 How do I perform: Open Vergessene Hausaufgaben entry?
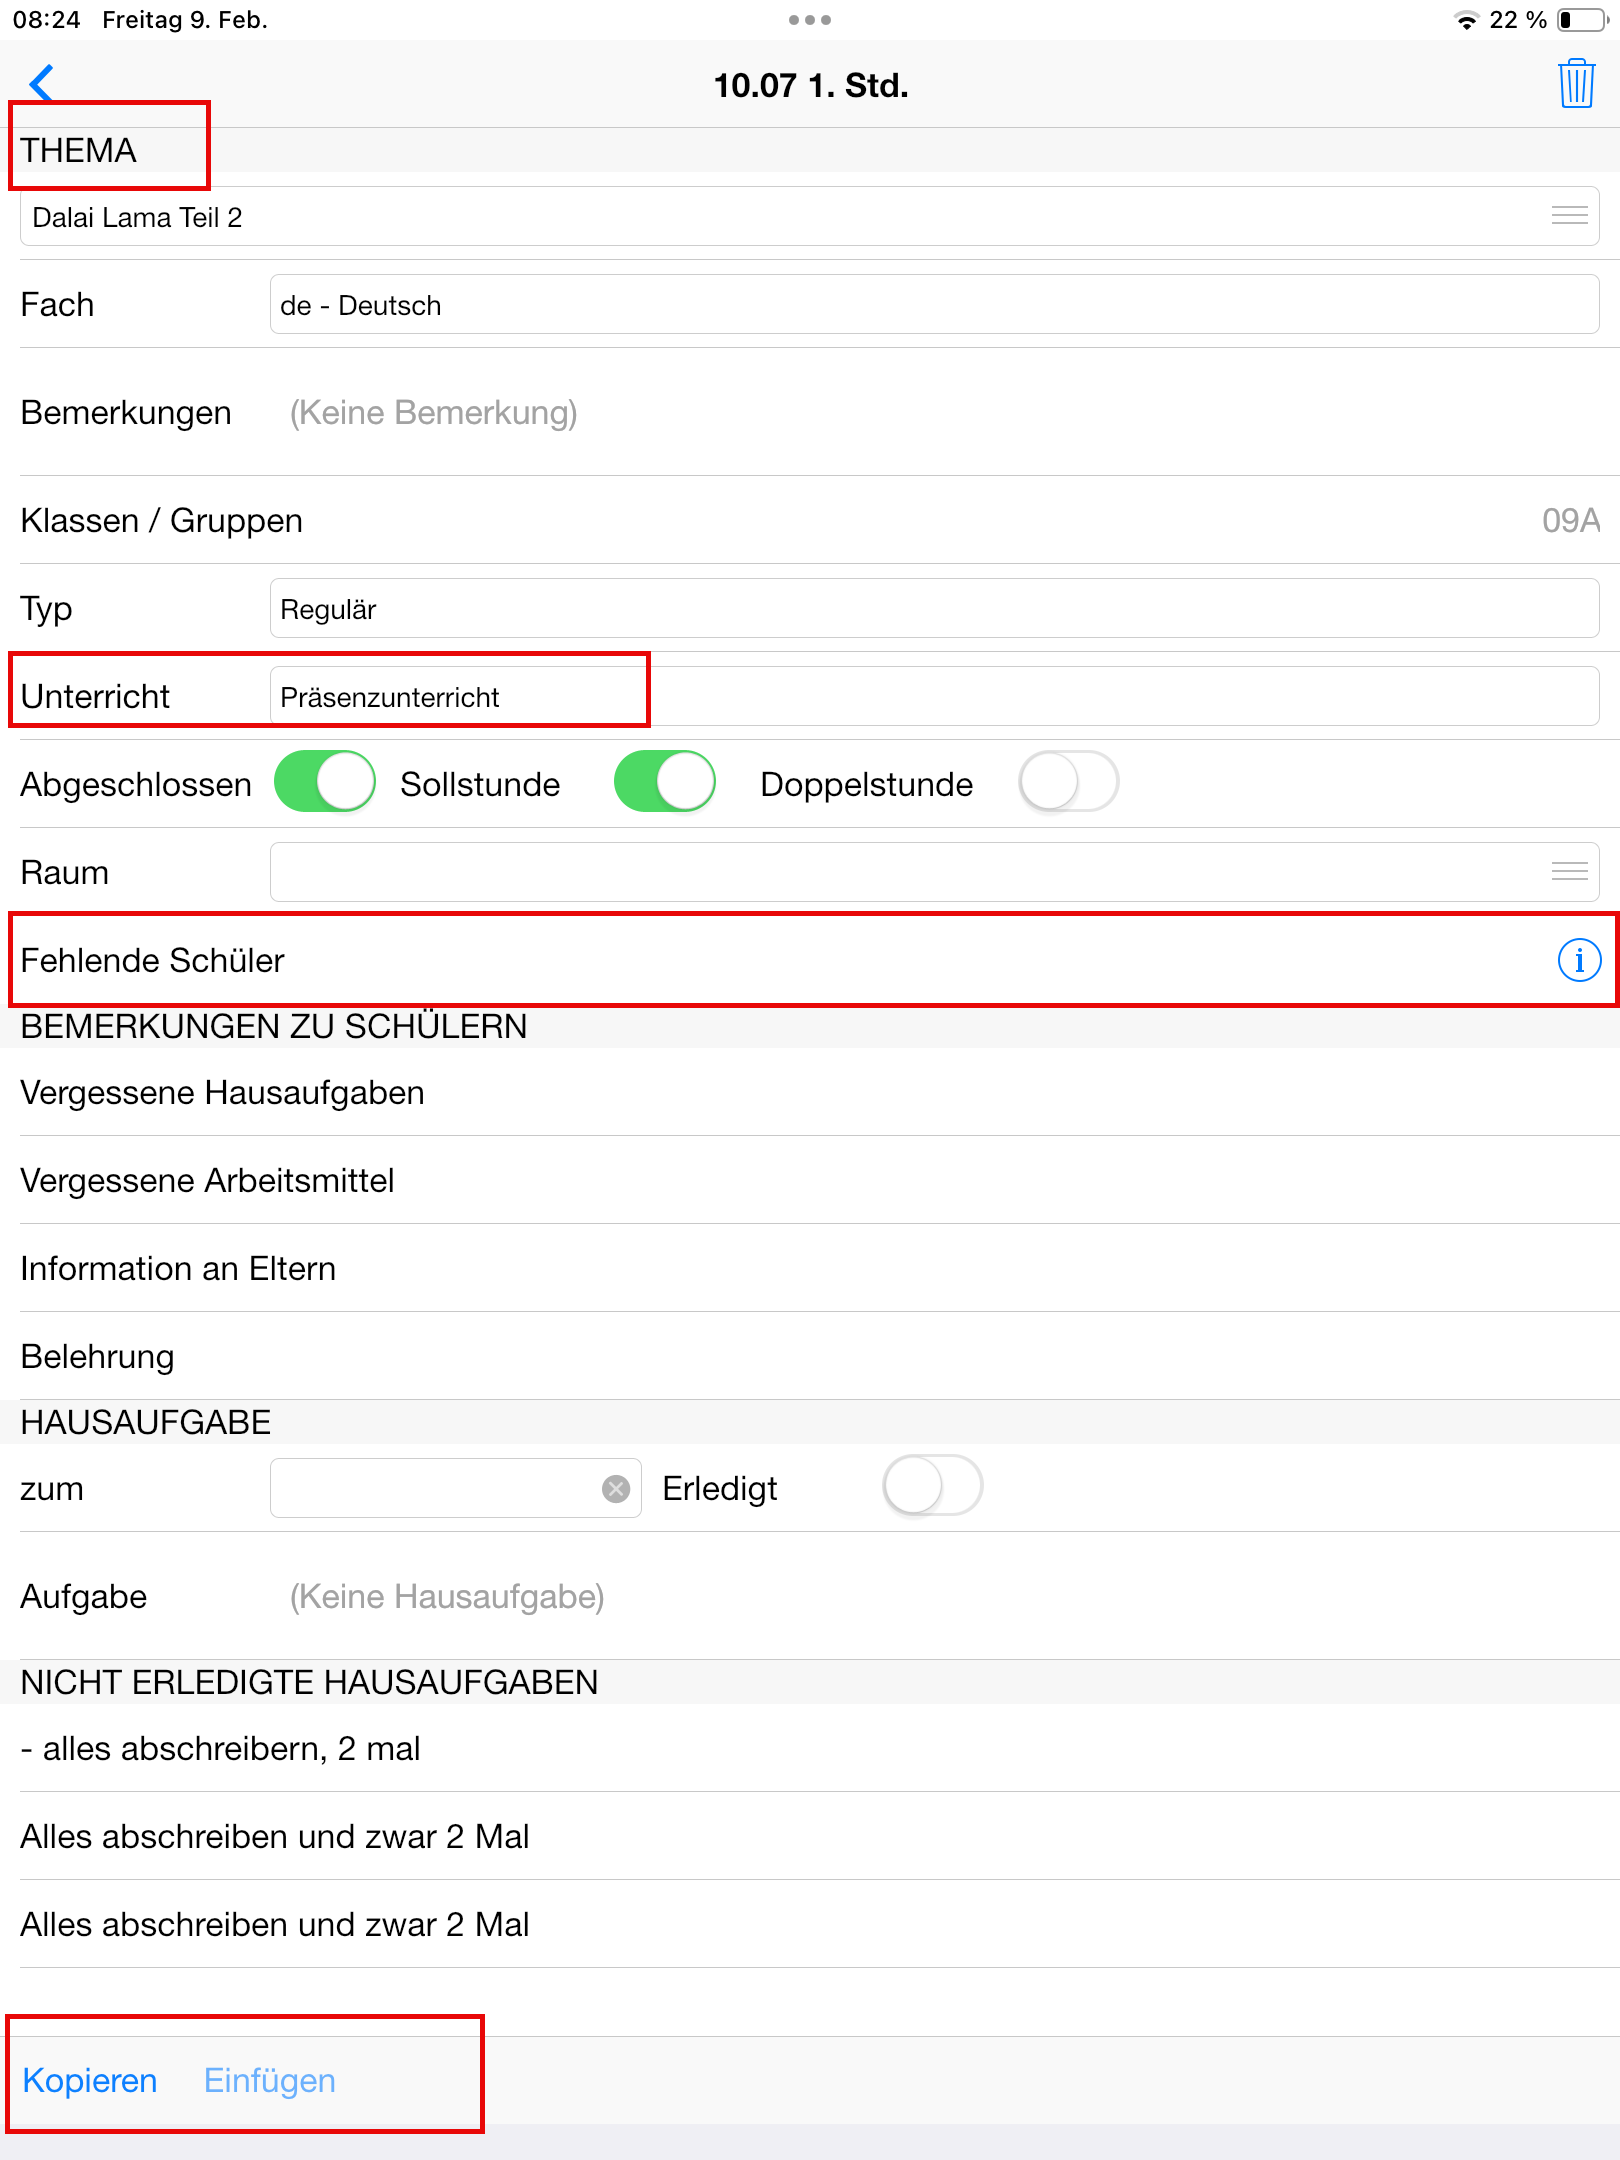(x=810, y=1092)
